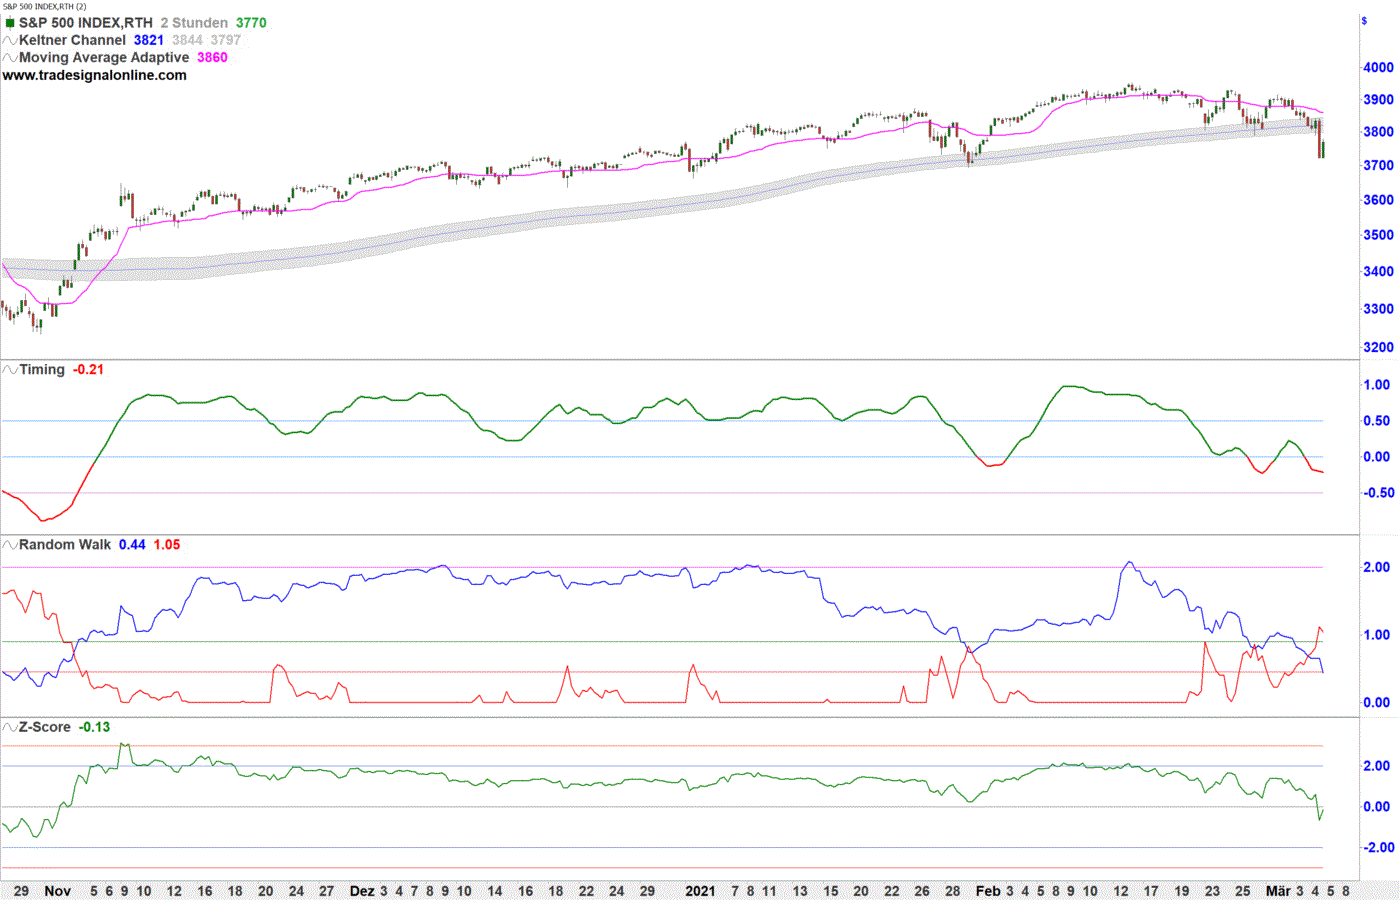
Task: Click the 'Feb' month marker on time axis
Action: [988, 891]
